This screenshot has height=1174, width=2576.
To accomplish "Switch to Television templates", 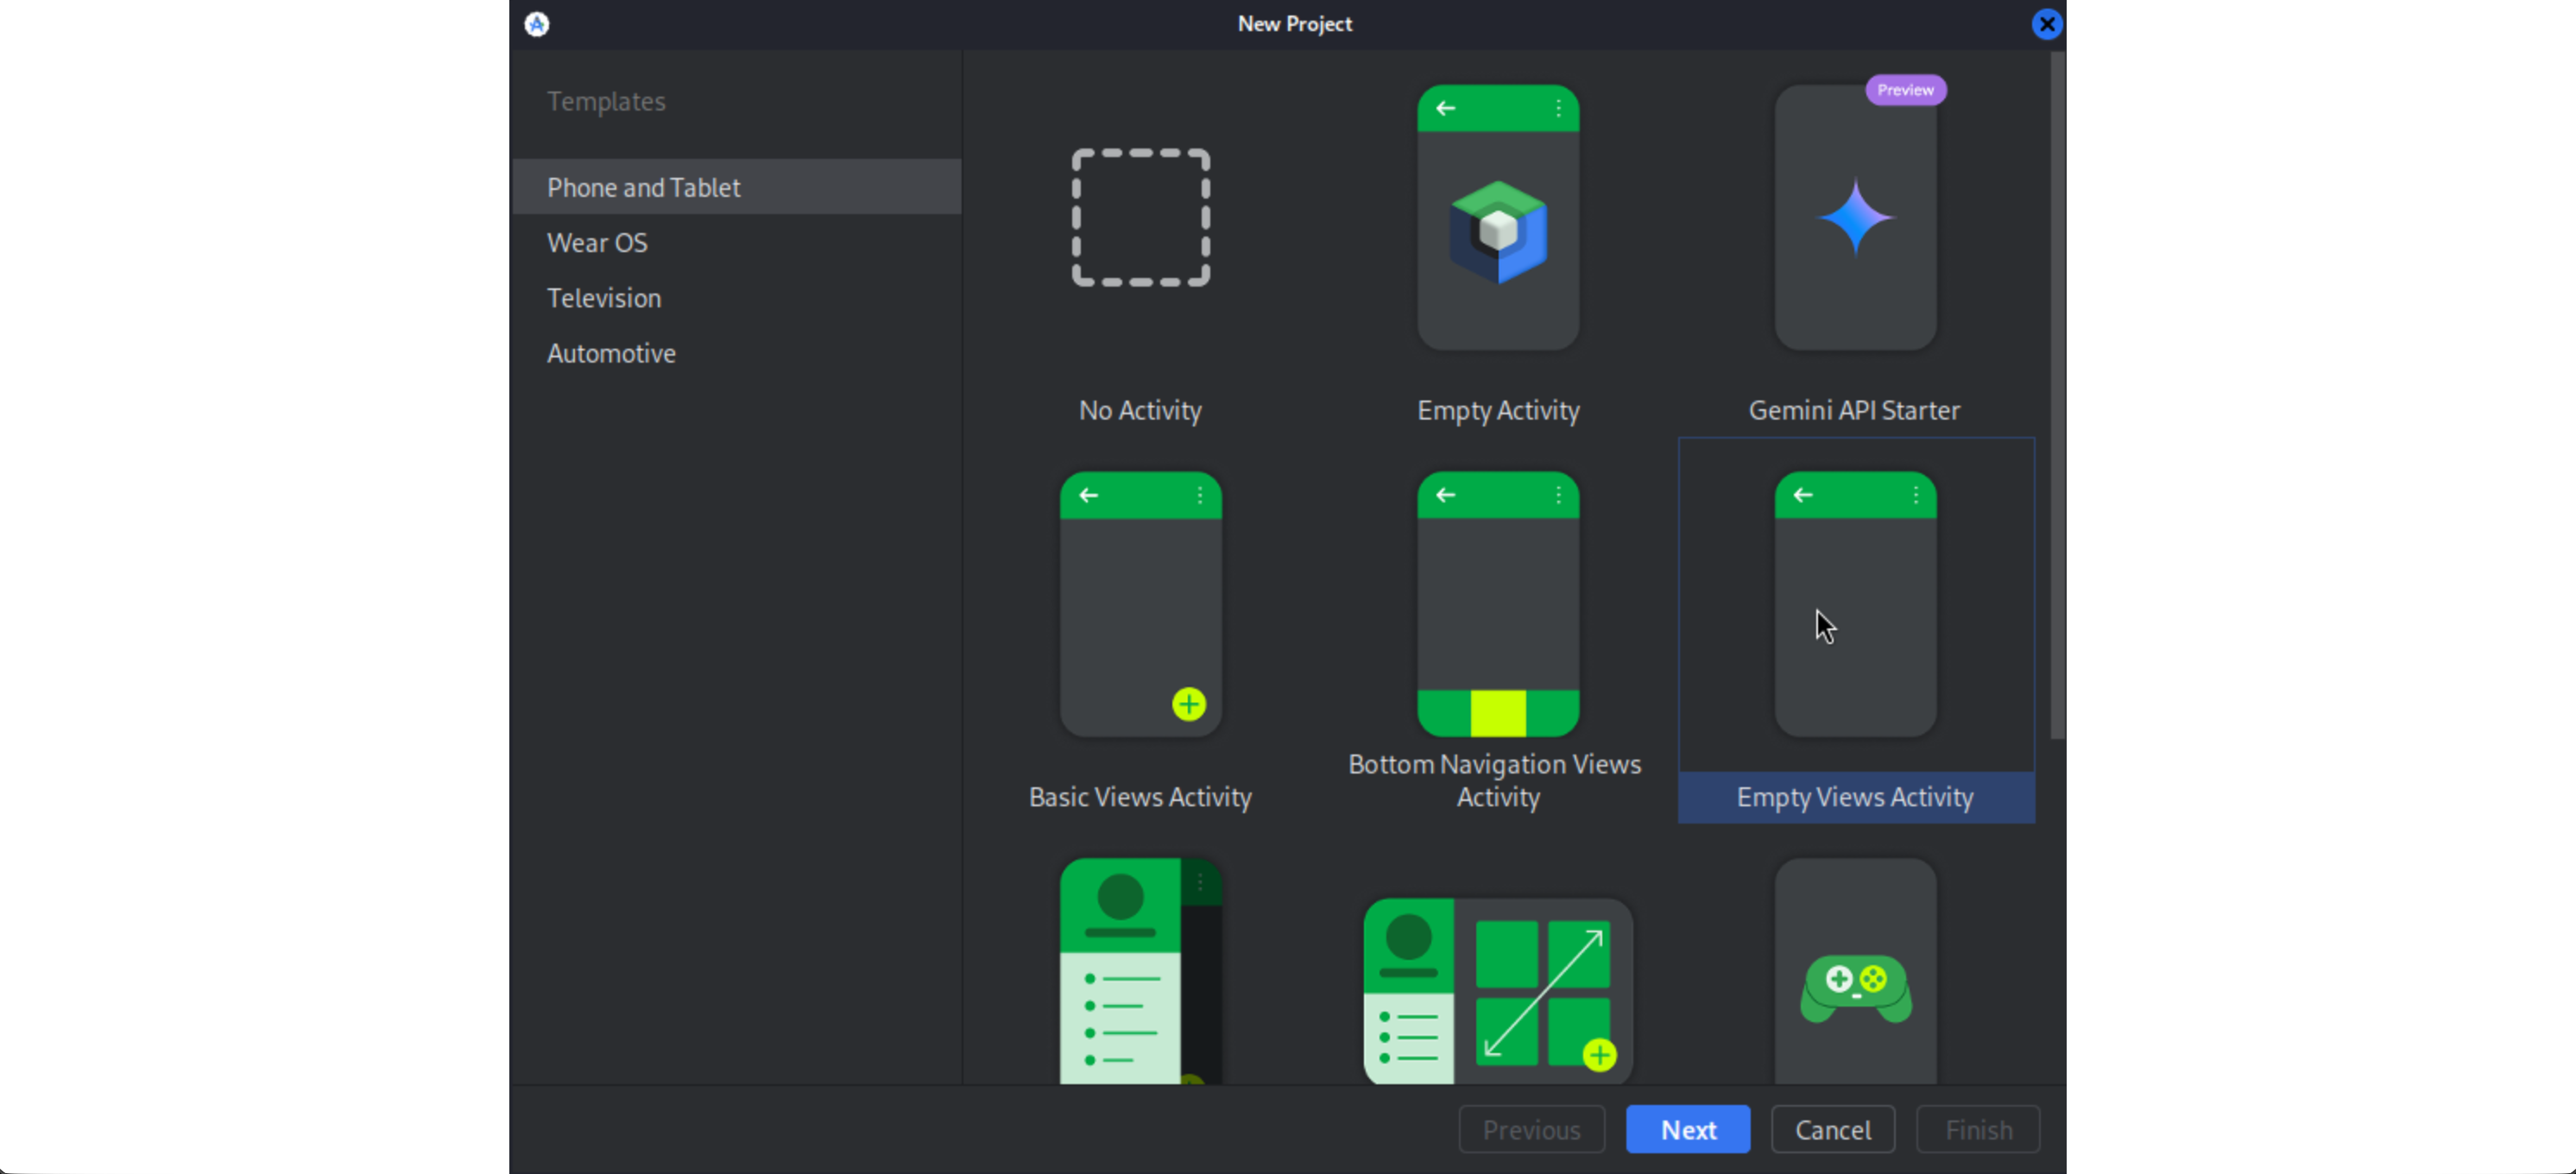I will (x=736, y=297).
